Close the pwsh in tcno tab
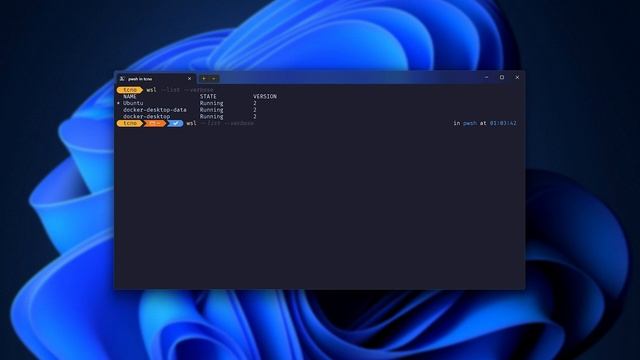The image size is (640, 360). 189,79
